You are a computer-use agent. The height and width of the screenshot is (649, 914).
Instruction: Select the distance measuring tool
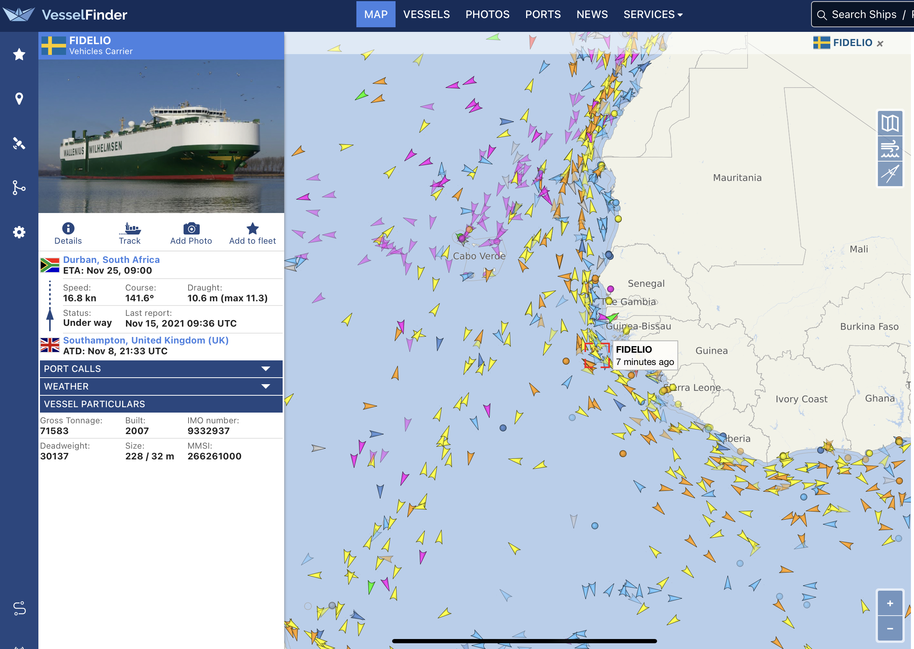coord(890,173)
